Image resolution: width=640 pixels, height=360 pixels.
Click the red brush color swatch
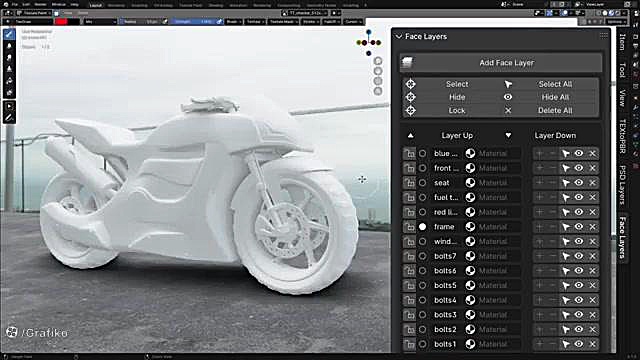[x=61, y=22]
